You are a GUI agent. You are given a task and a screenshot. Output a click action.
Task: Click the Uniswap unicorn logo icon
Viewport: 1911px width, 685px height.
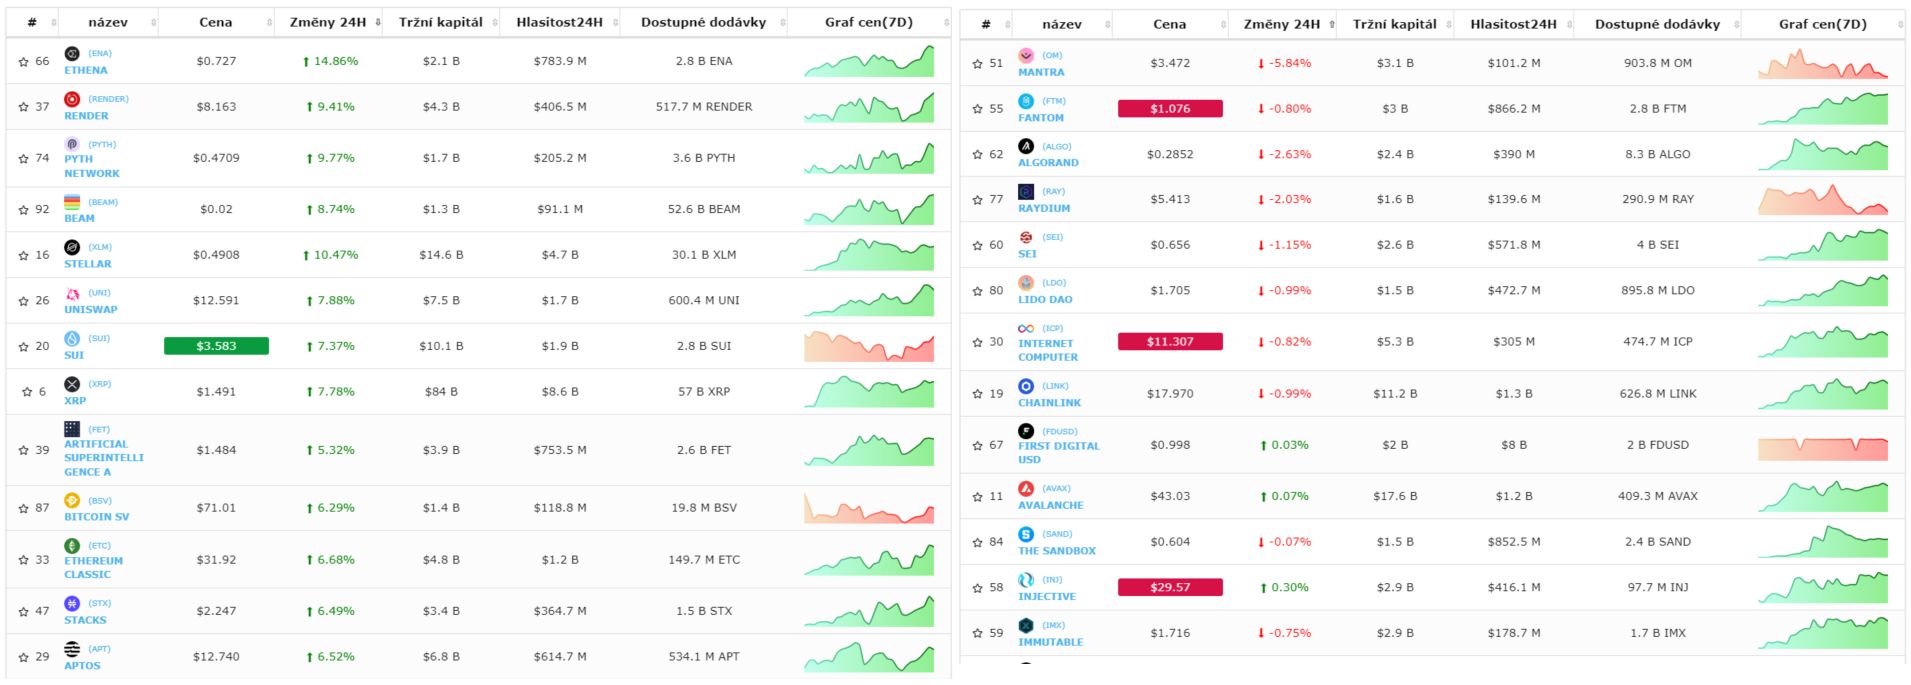72,293
